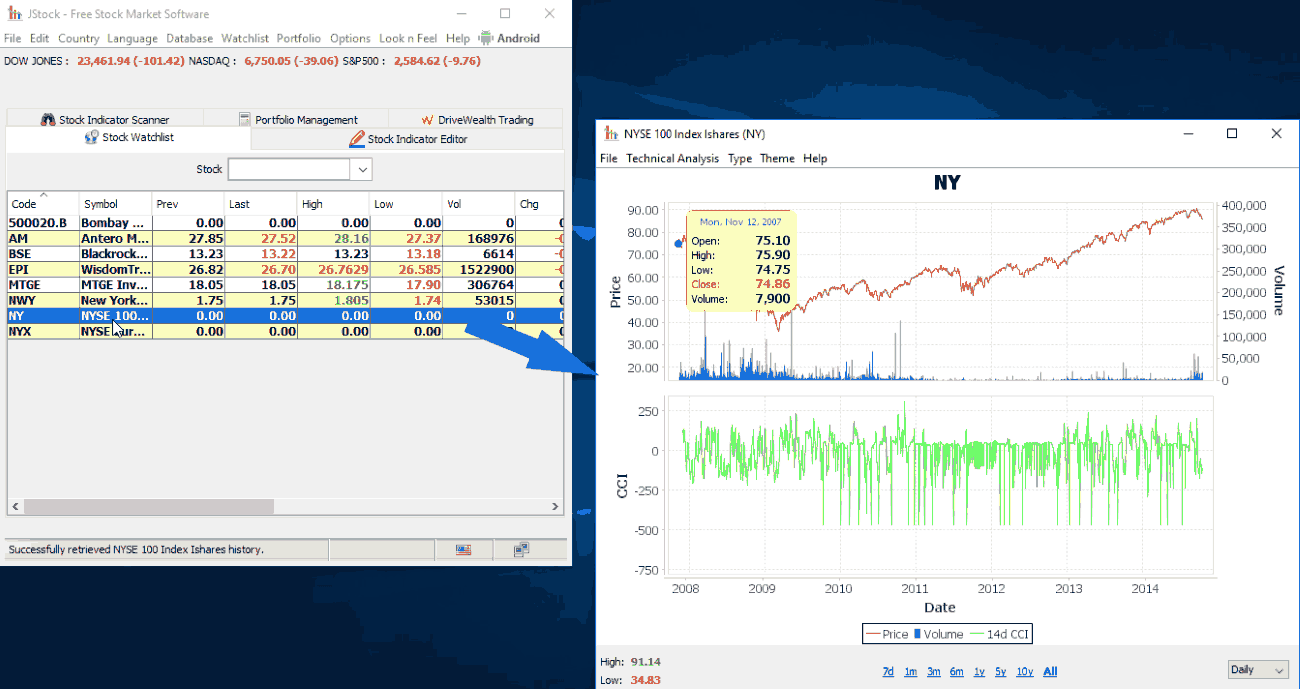Click the Stock Watchlist tab icon

point(92,138)
